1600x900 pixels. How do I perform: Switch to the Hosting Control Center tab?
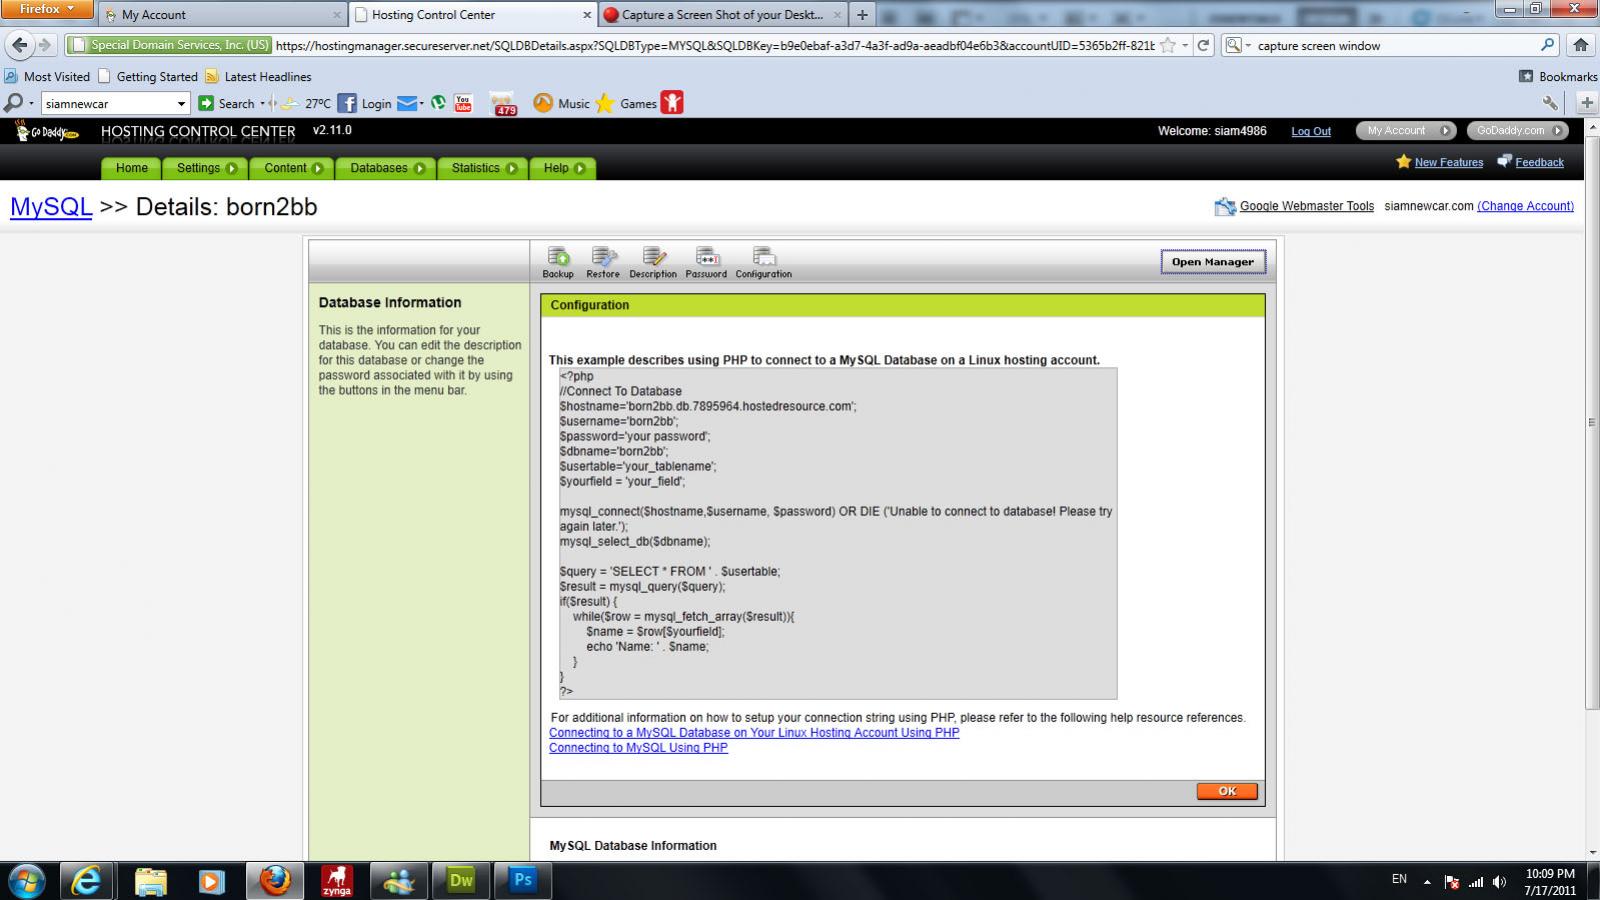tap(474, 15)
